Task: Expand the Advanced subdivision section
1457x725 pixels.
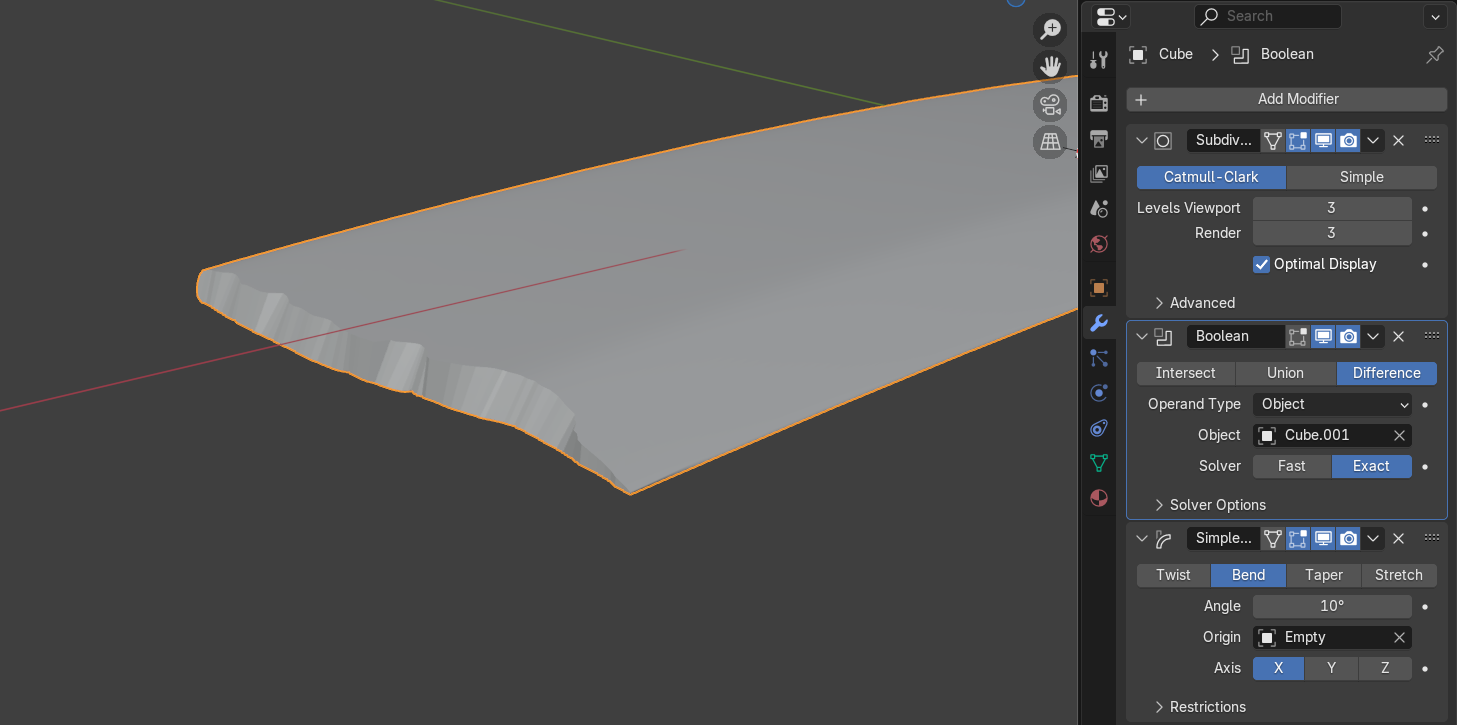Action: (1202, 303)
